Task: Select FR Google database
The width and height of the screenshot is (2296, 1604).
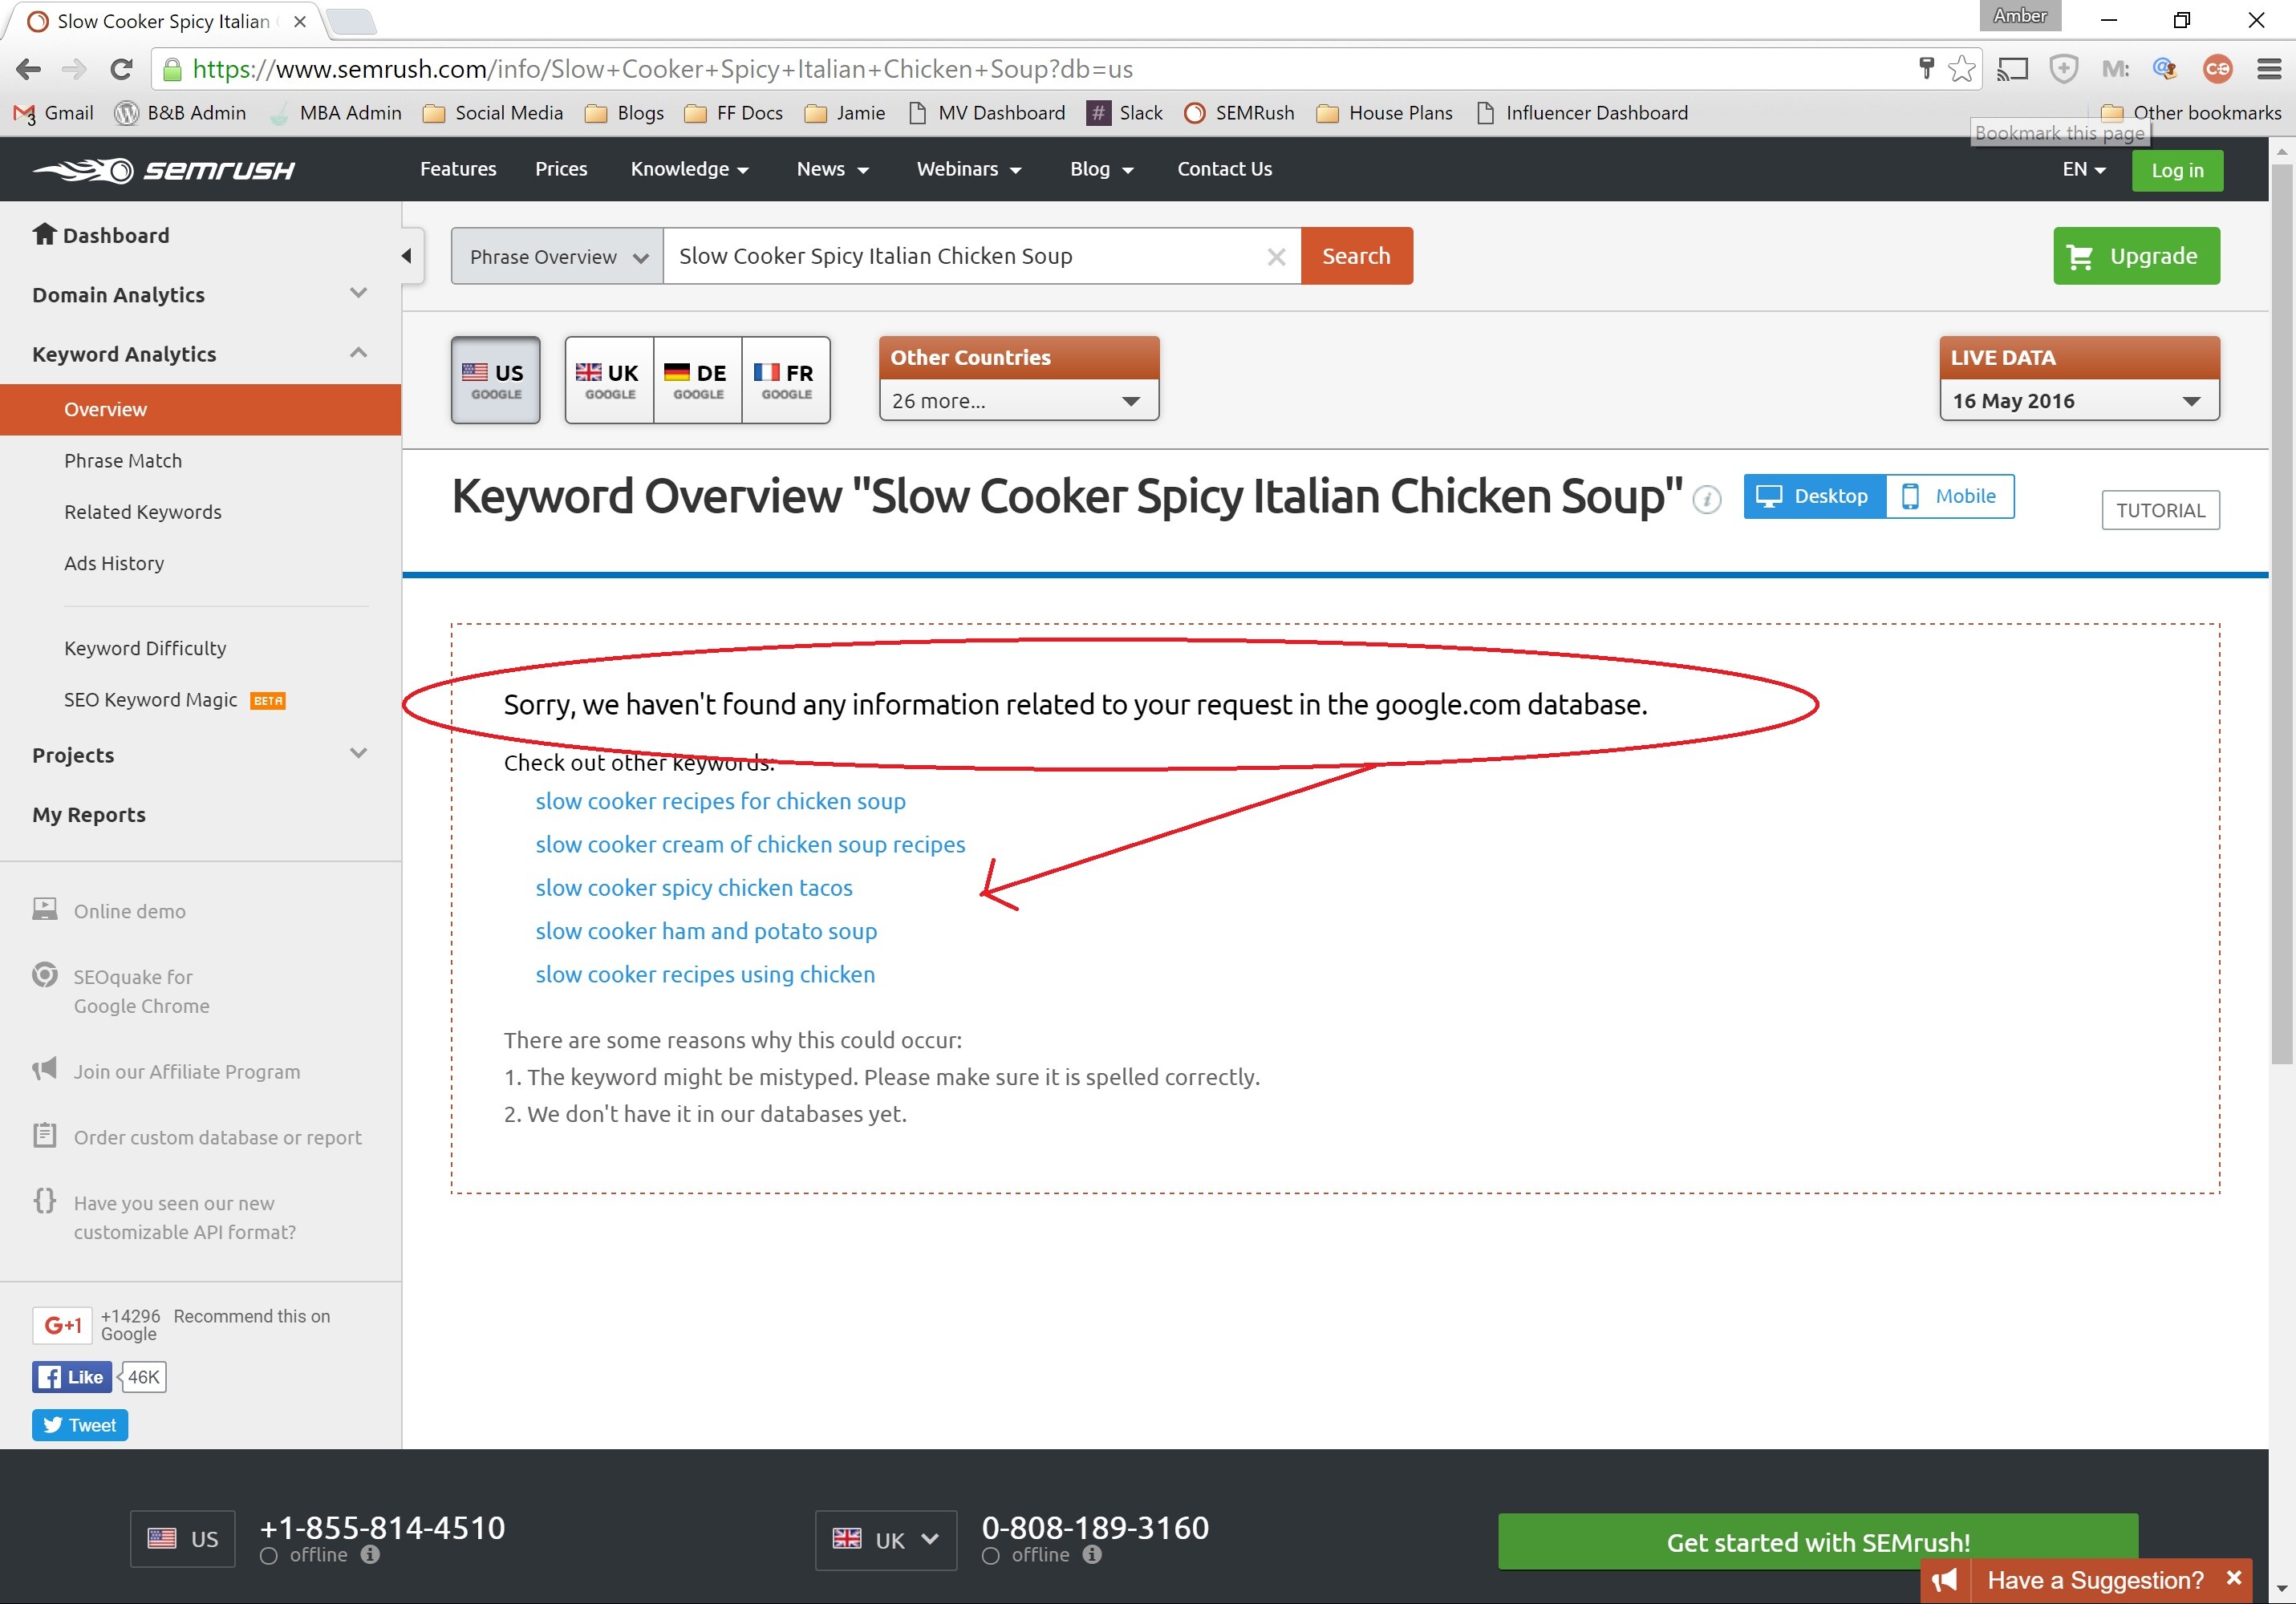Action: click(786, 380)
